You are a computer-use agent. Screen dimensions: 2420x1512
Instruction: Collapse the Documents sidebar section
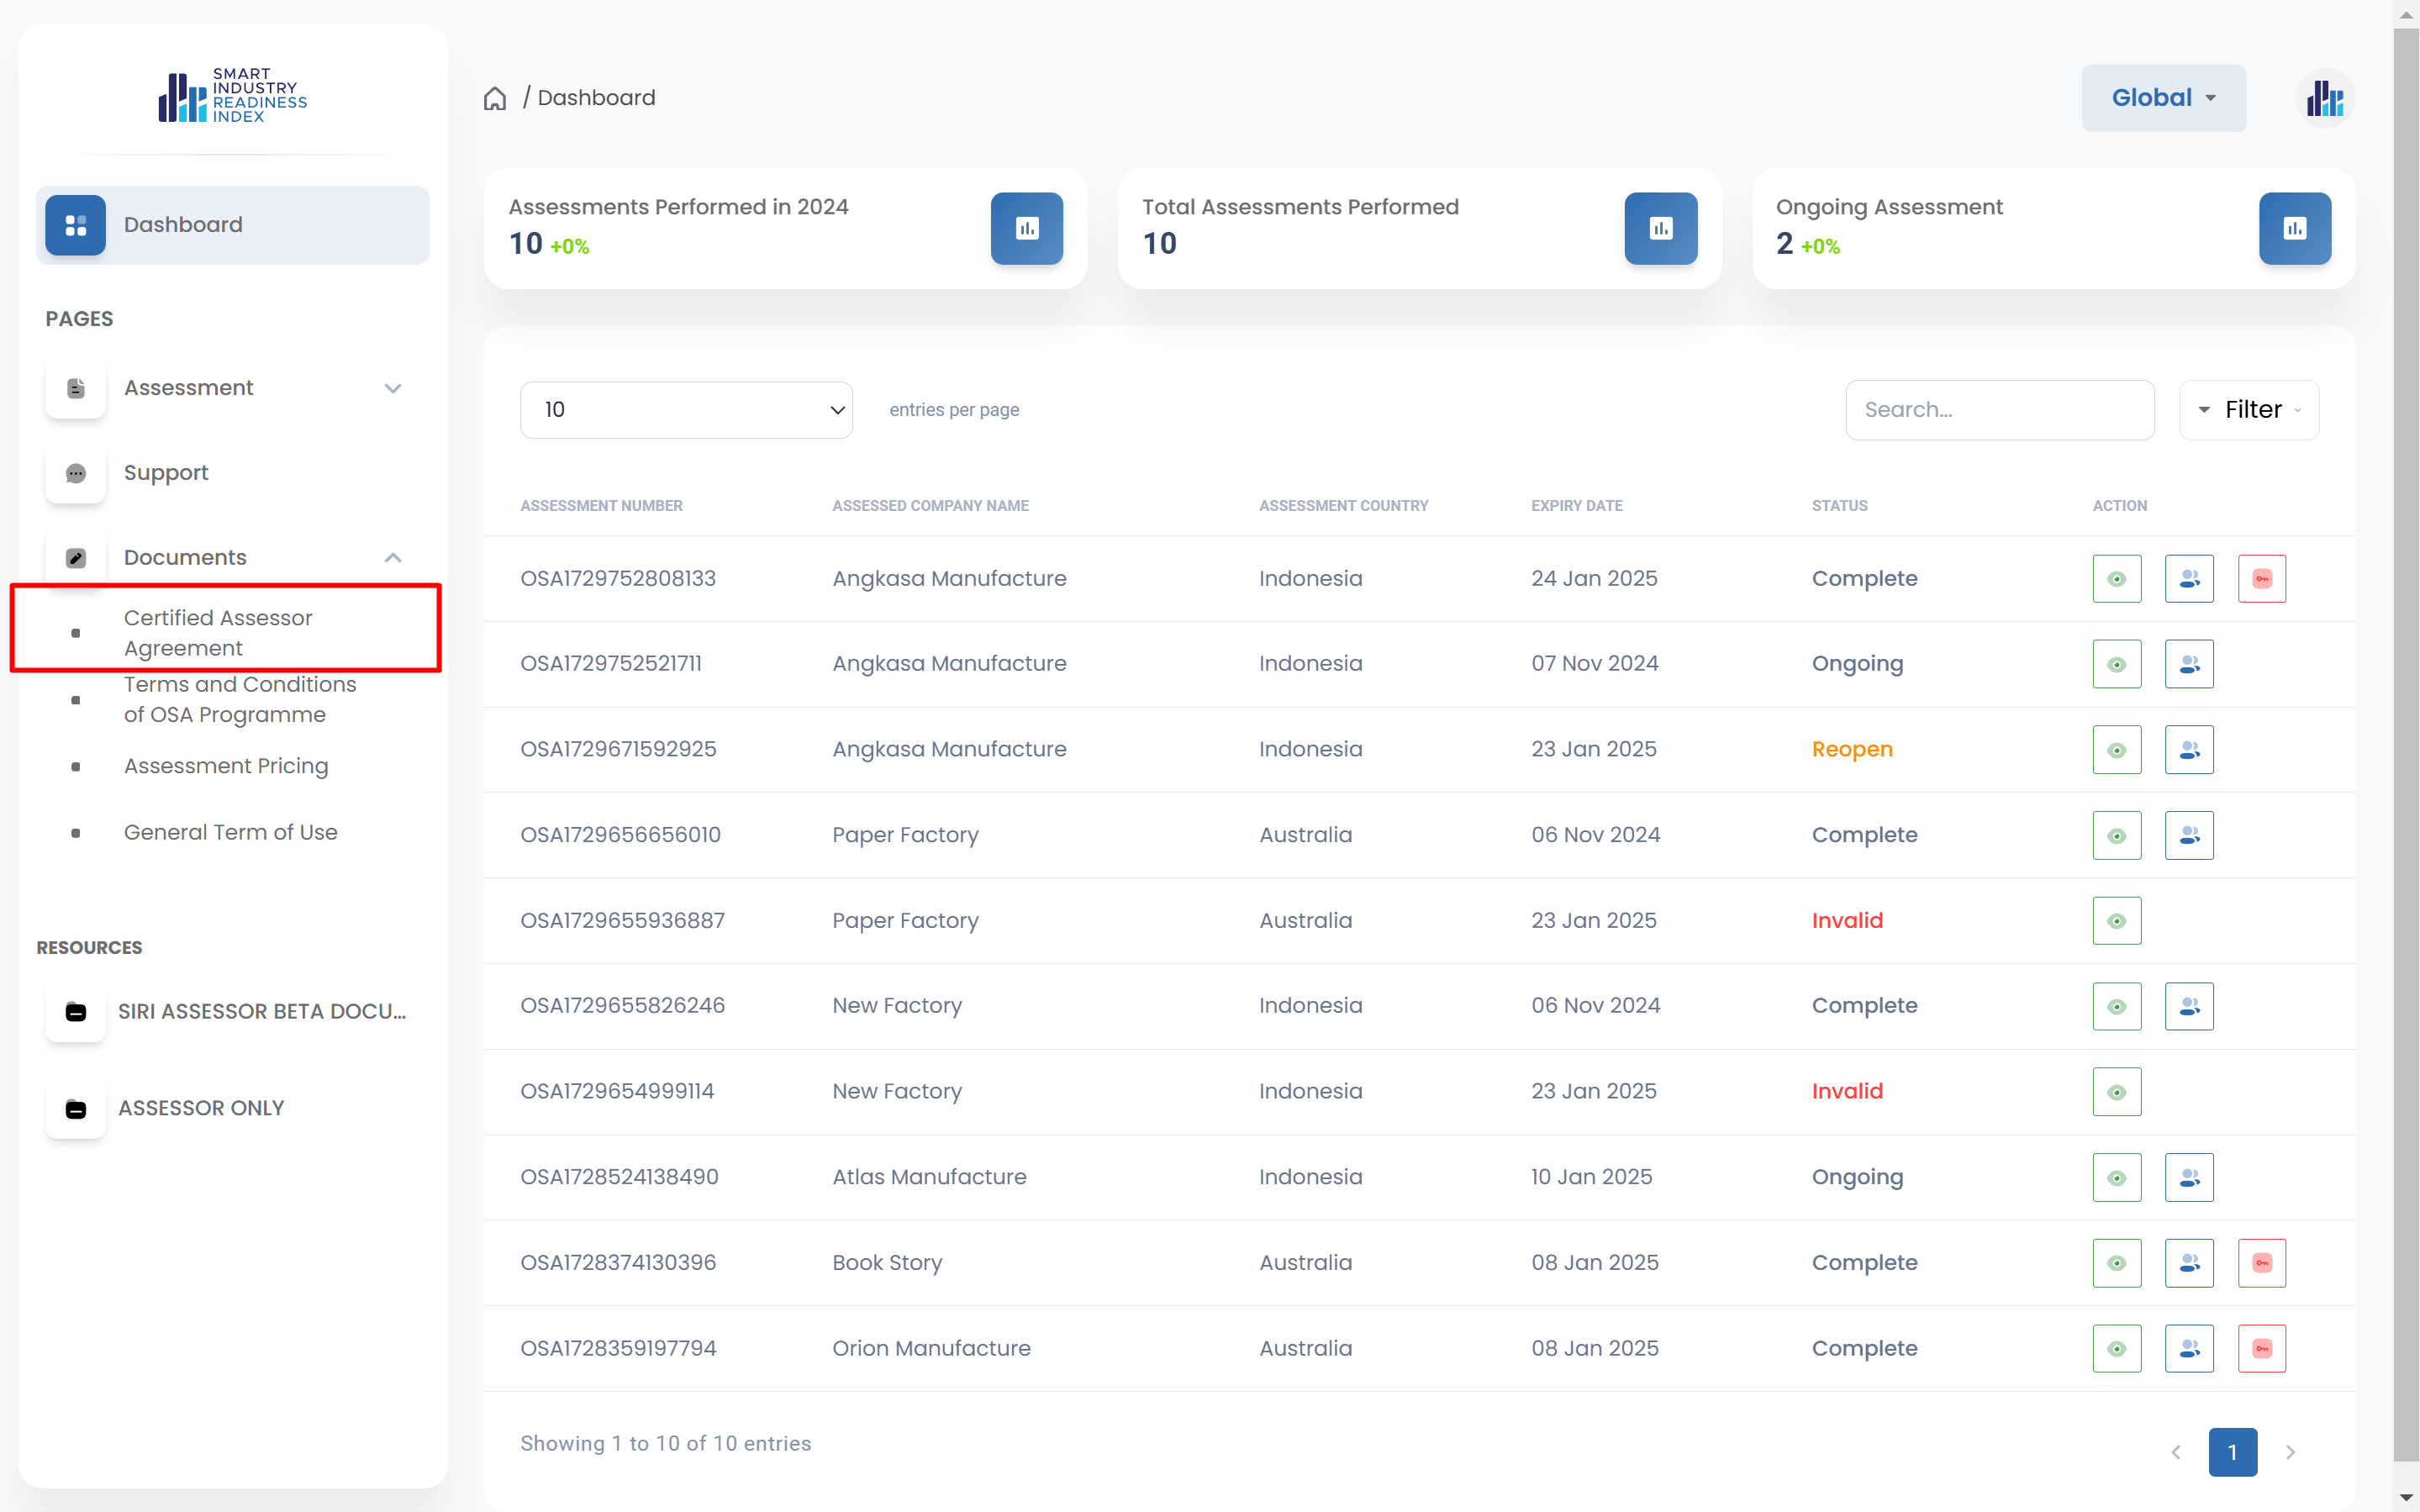click(393, 558)
